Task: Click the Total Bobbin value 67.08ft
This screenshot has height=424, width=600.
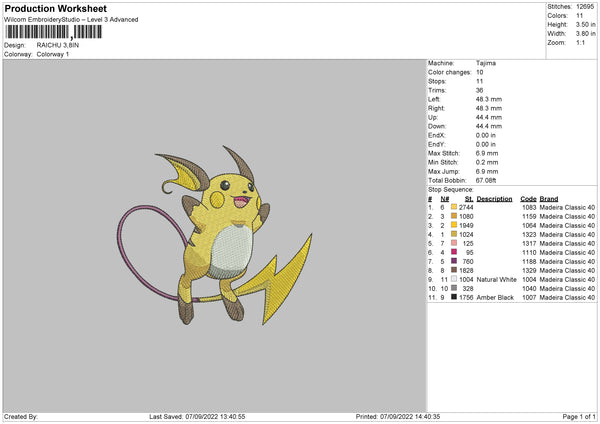Action: 486,180
